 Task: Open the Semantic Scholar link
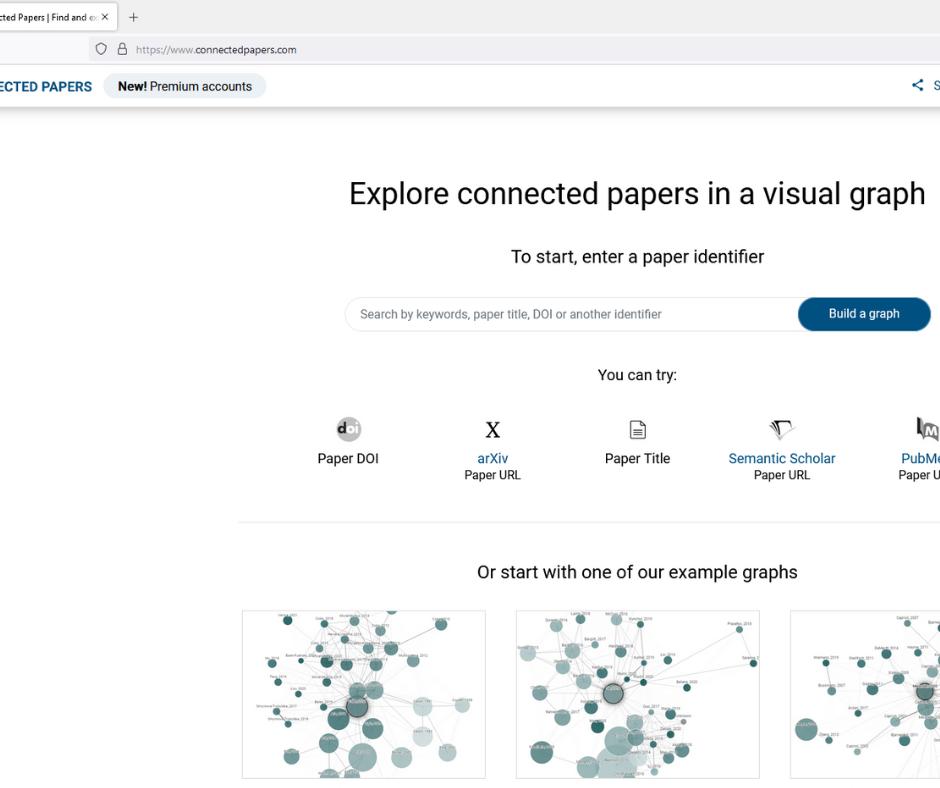click(x=782, y=458)
